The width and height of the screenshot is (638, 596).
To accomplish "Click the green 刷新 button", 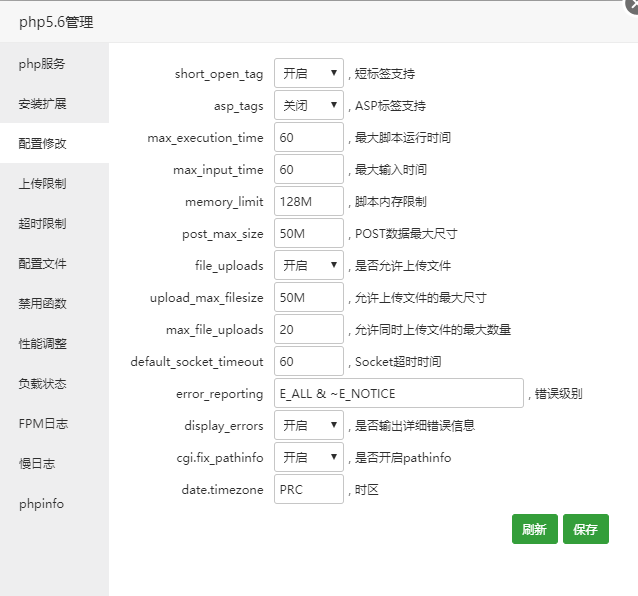I will point(535,529).
